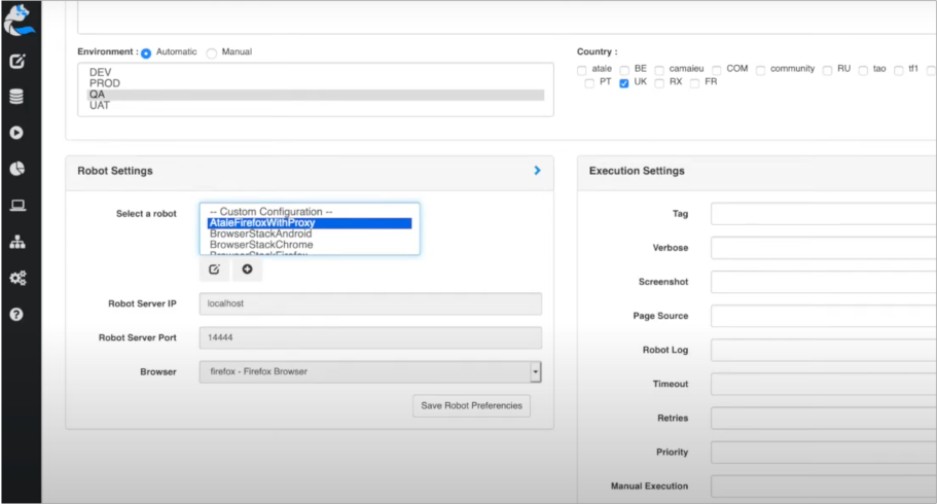Click the Execution Settings panel header
Screen dimensions: 937x504
[x=757, y=171]
